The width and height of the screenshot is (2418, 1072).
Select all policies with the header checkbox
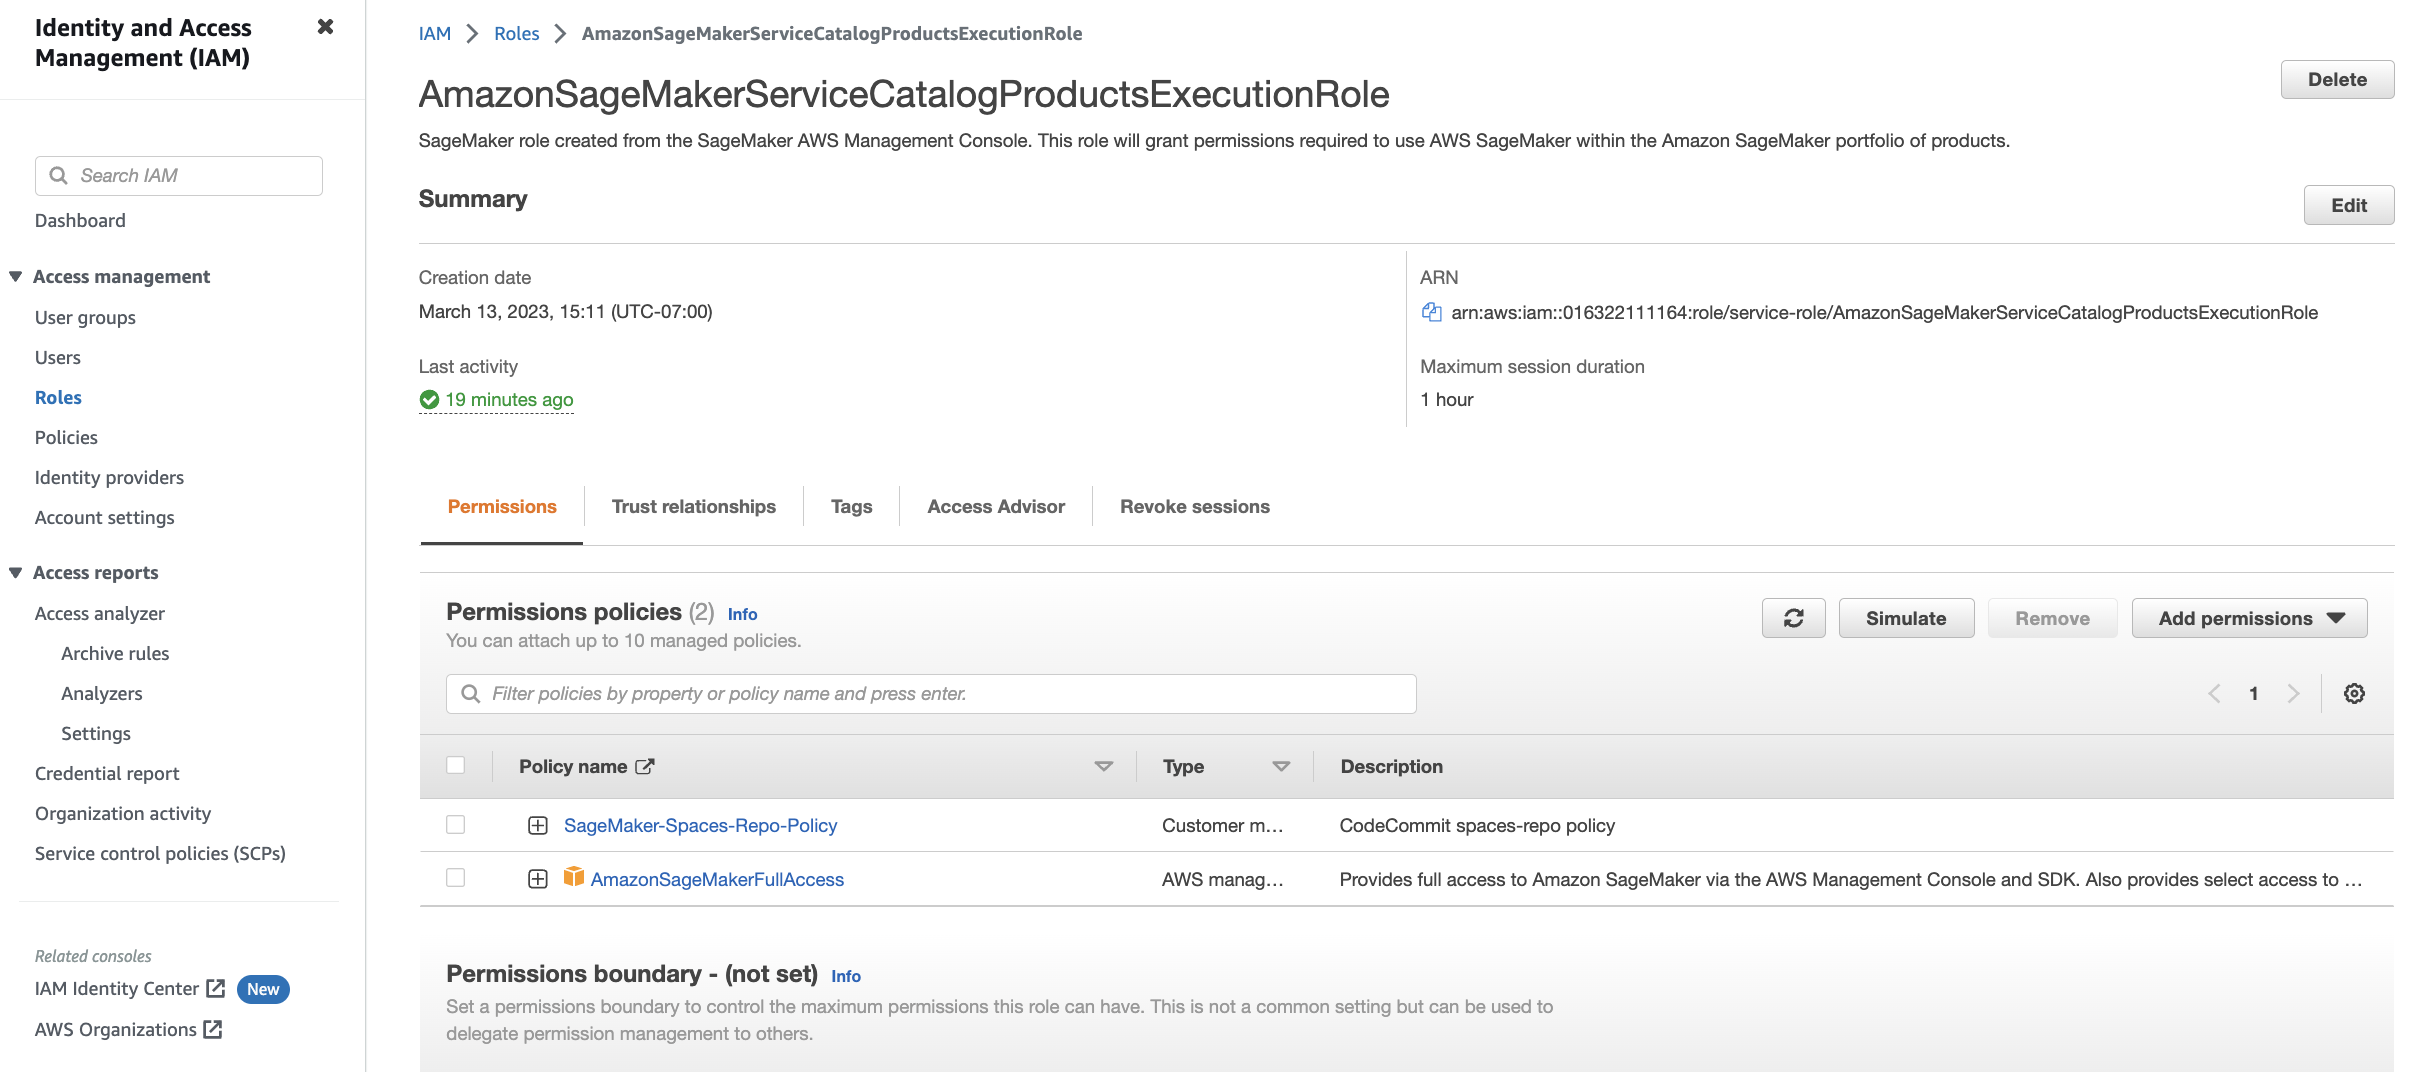[x=456, y=765]
